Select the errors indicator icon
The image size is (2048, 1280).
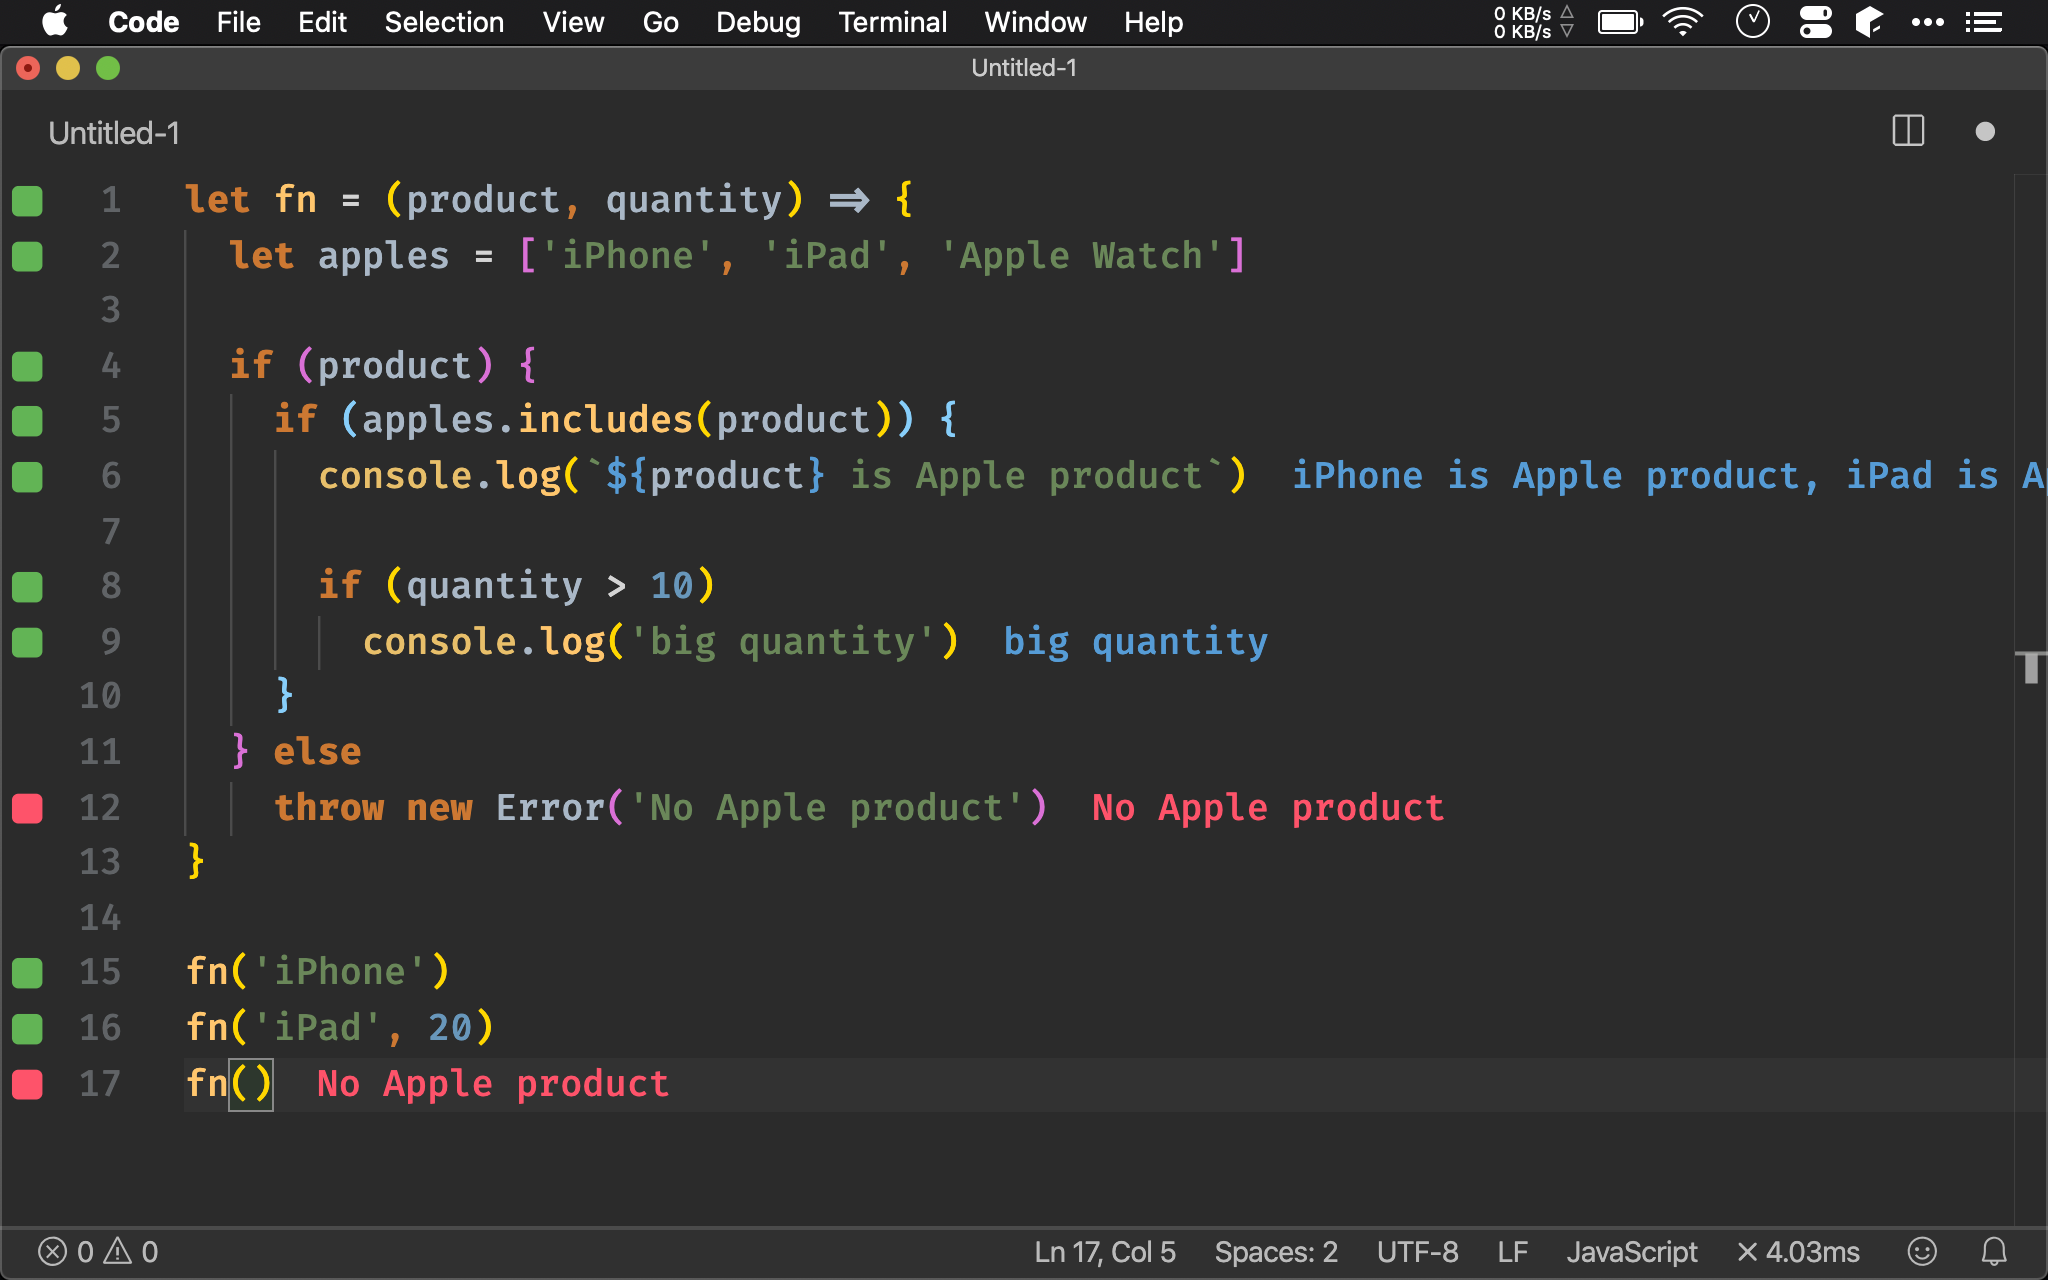[x=53, y=1251]
